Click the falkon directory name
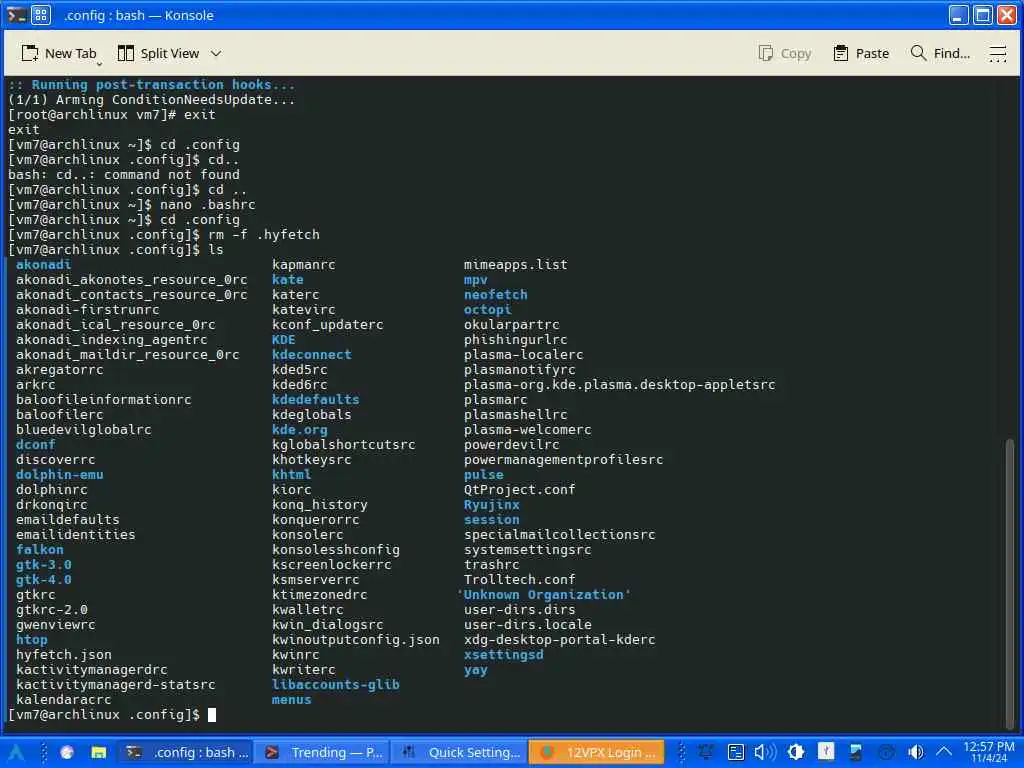Image resolution: width=1024 pixels, height=768 pixels. tap(39, 549)
